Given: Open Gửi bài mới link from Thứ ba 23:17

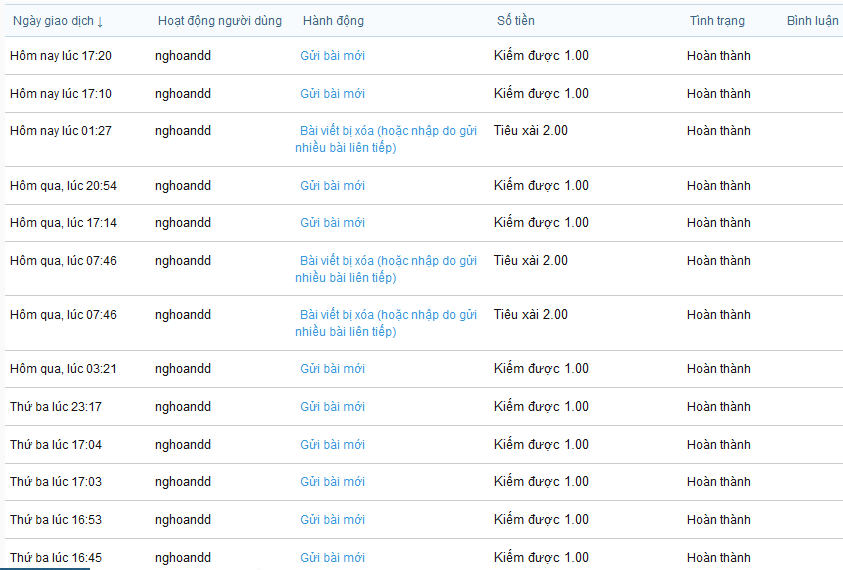Looking at the screenshot, I should pyautogui.click(x=332, y=407).
